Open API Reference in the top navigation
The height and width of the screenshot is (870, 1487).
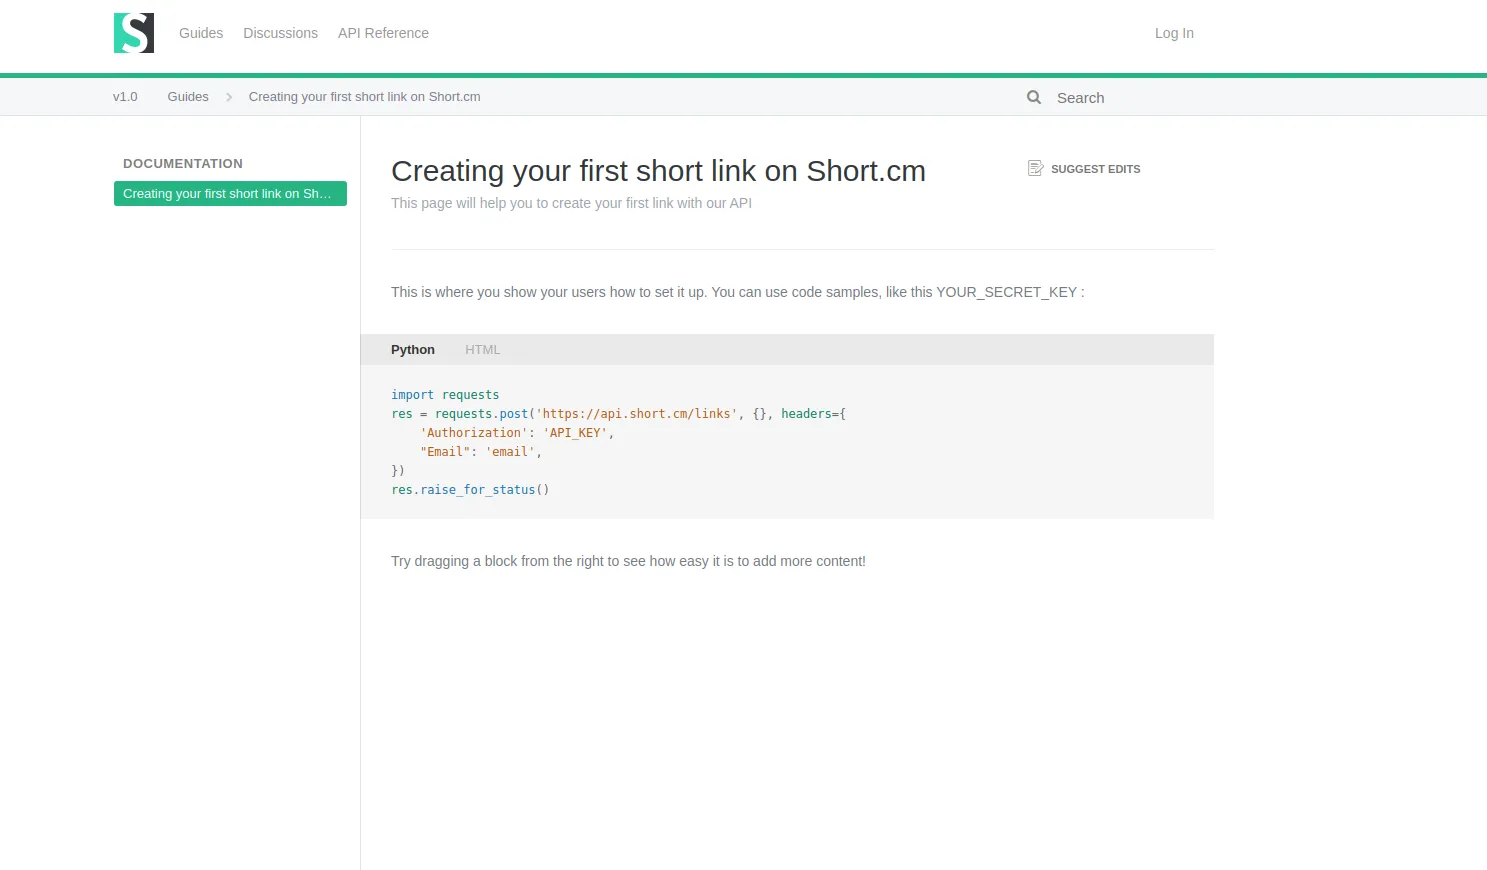click(383, 33)
